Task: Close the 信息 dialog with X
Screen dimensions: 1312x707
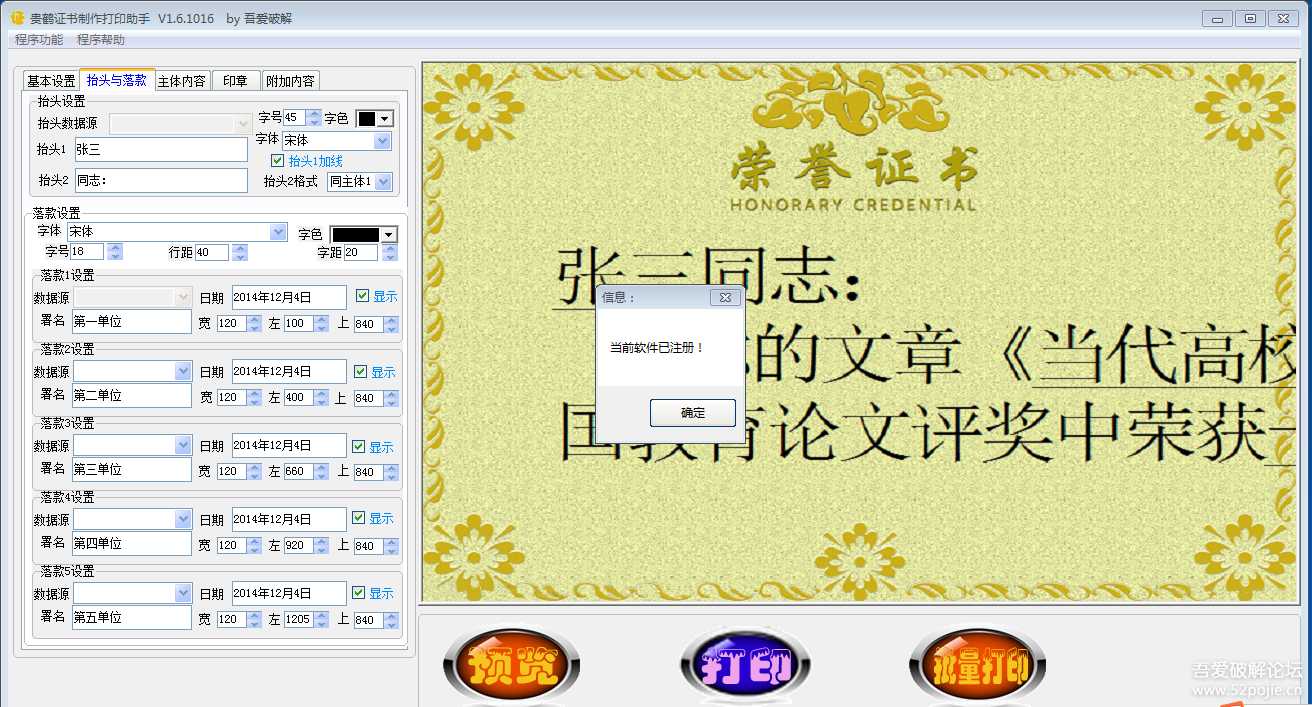Action: 725,297
